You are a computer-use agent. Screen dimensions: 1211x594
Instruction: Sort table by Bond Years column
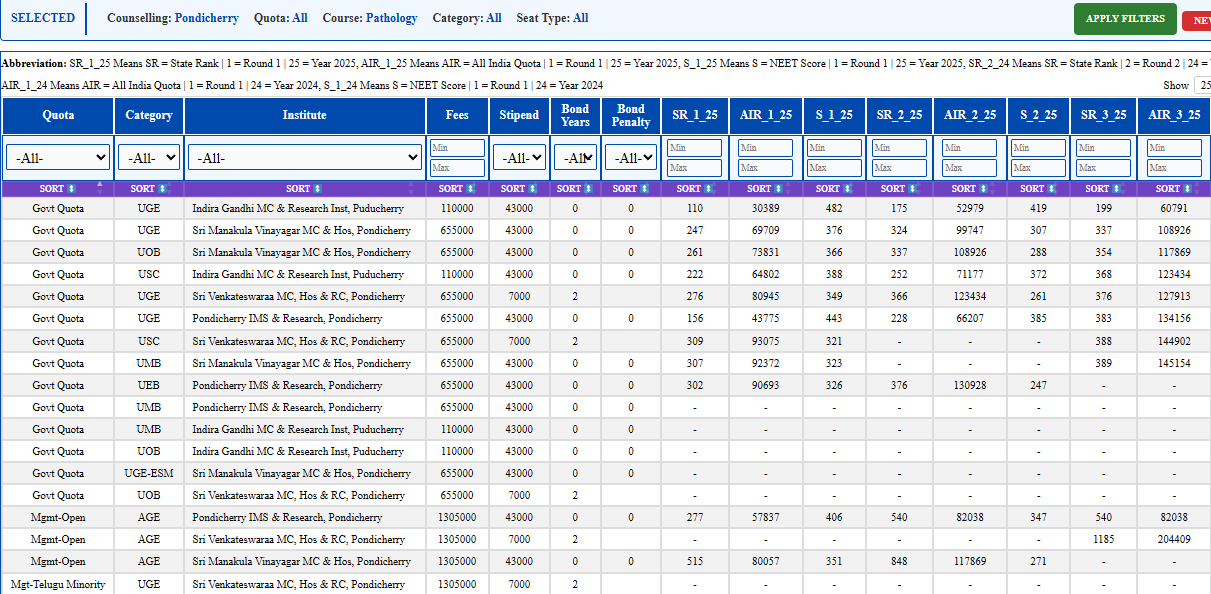pos(575,188)
